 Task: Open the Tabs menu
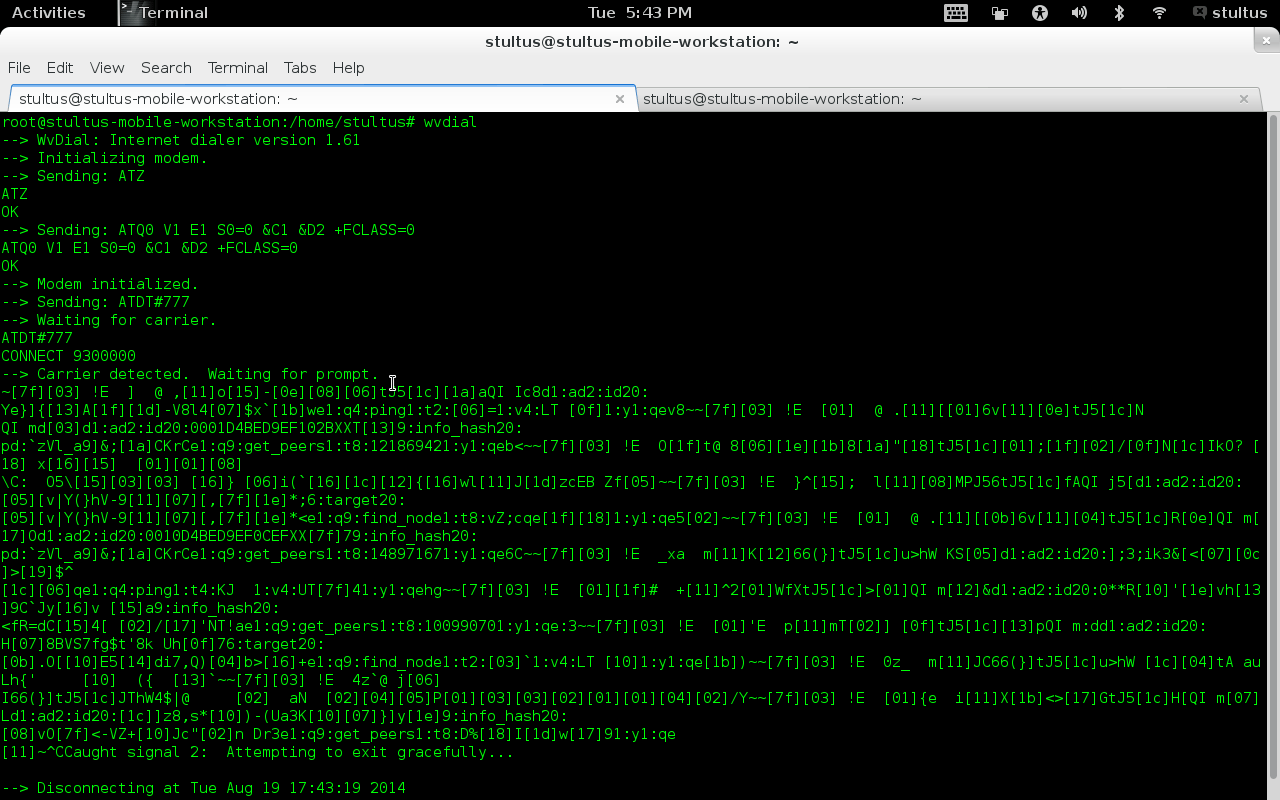(300, 67)
